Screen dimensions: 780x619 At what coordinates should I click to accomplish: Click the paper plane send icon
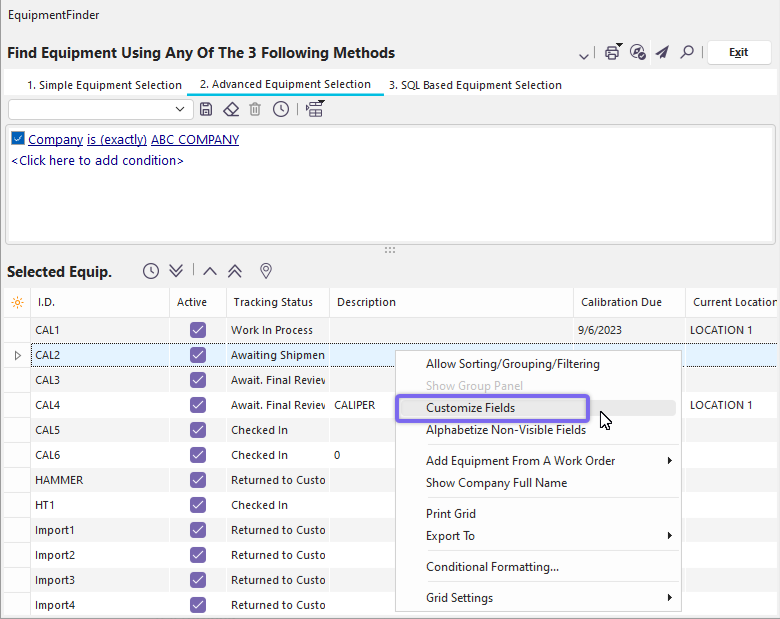[662, 53]
